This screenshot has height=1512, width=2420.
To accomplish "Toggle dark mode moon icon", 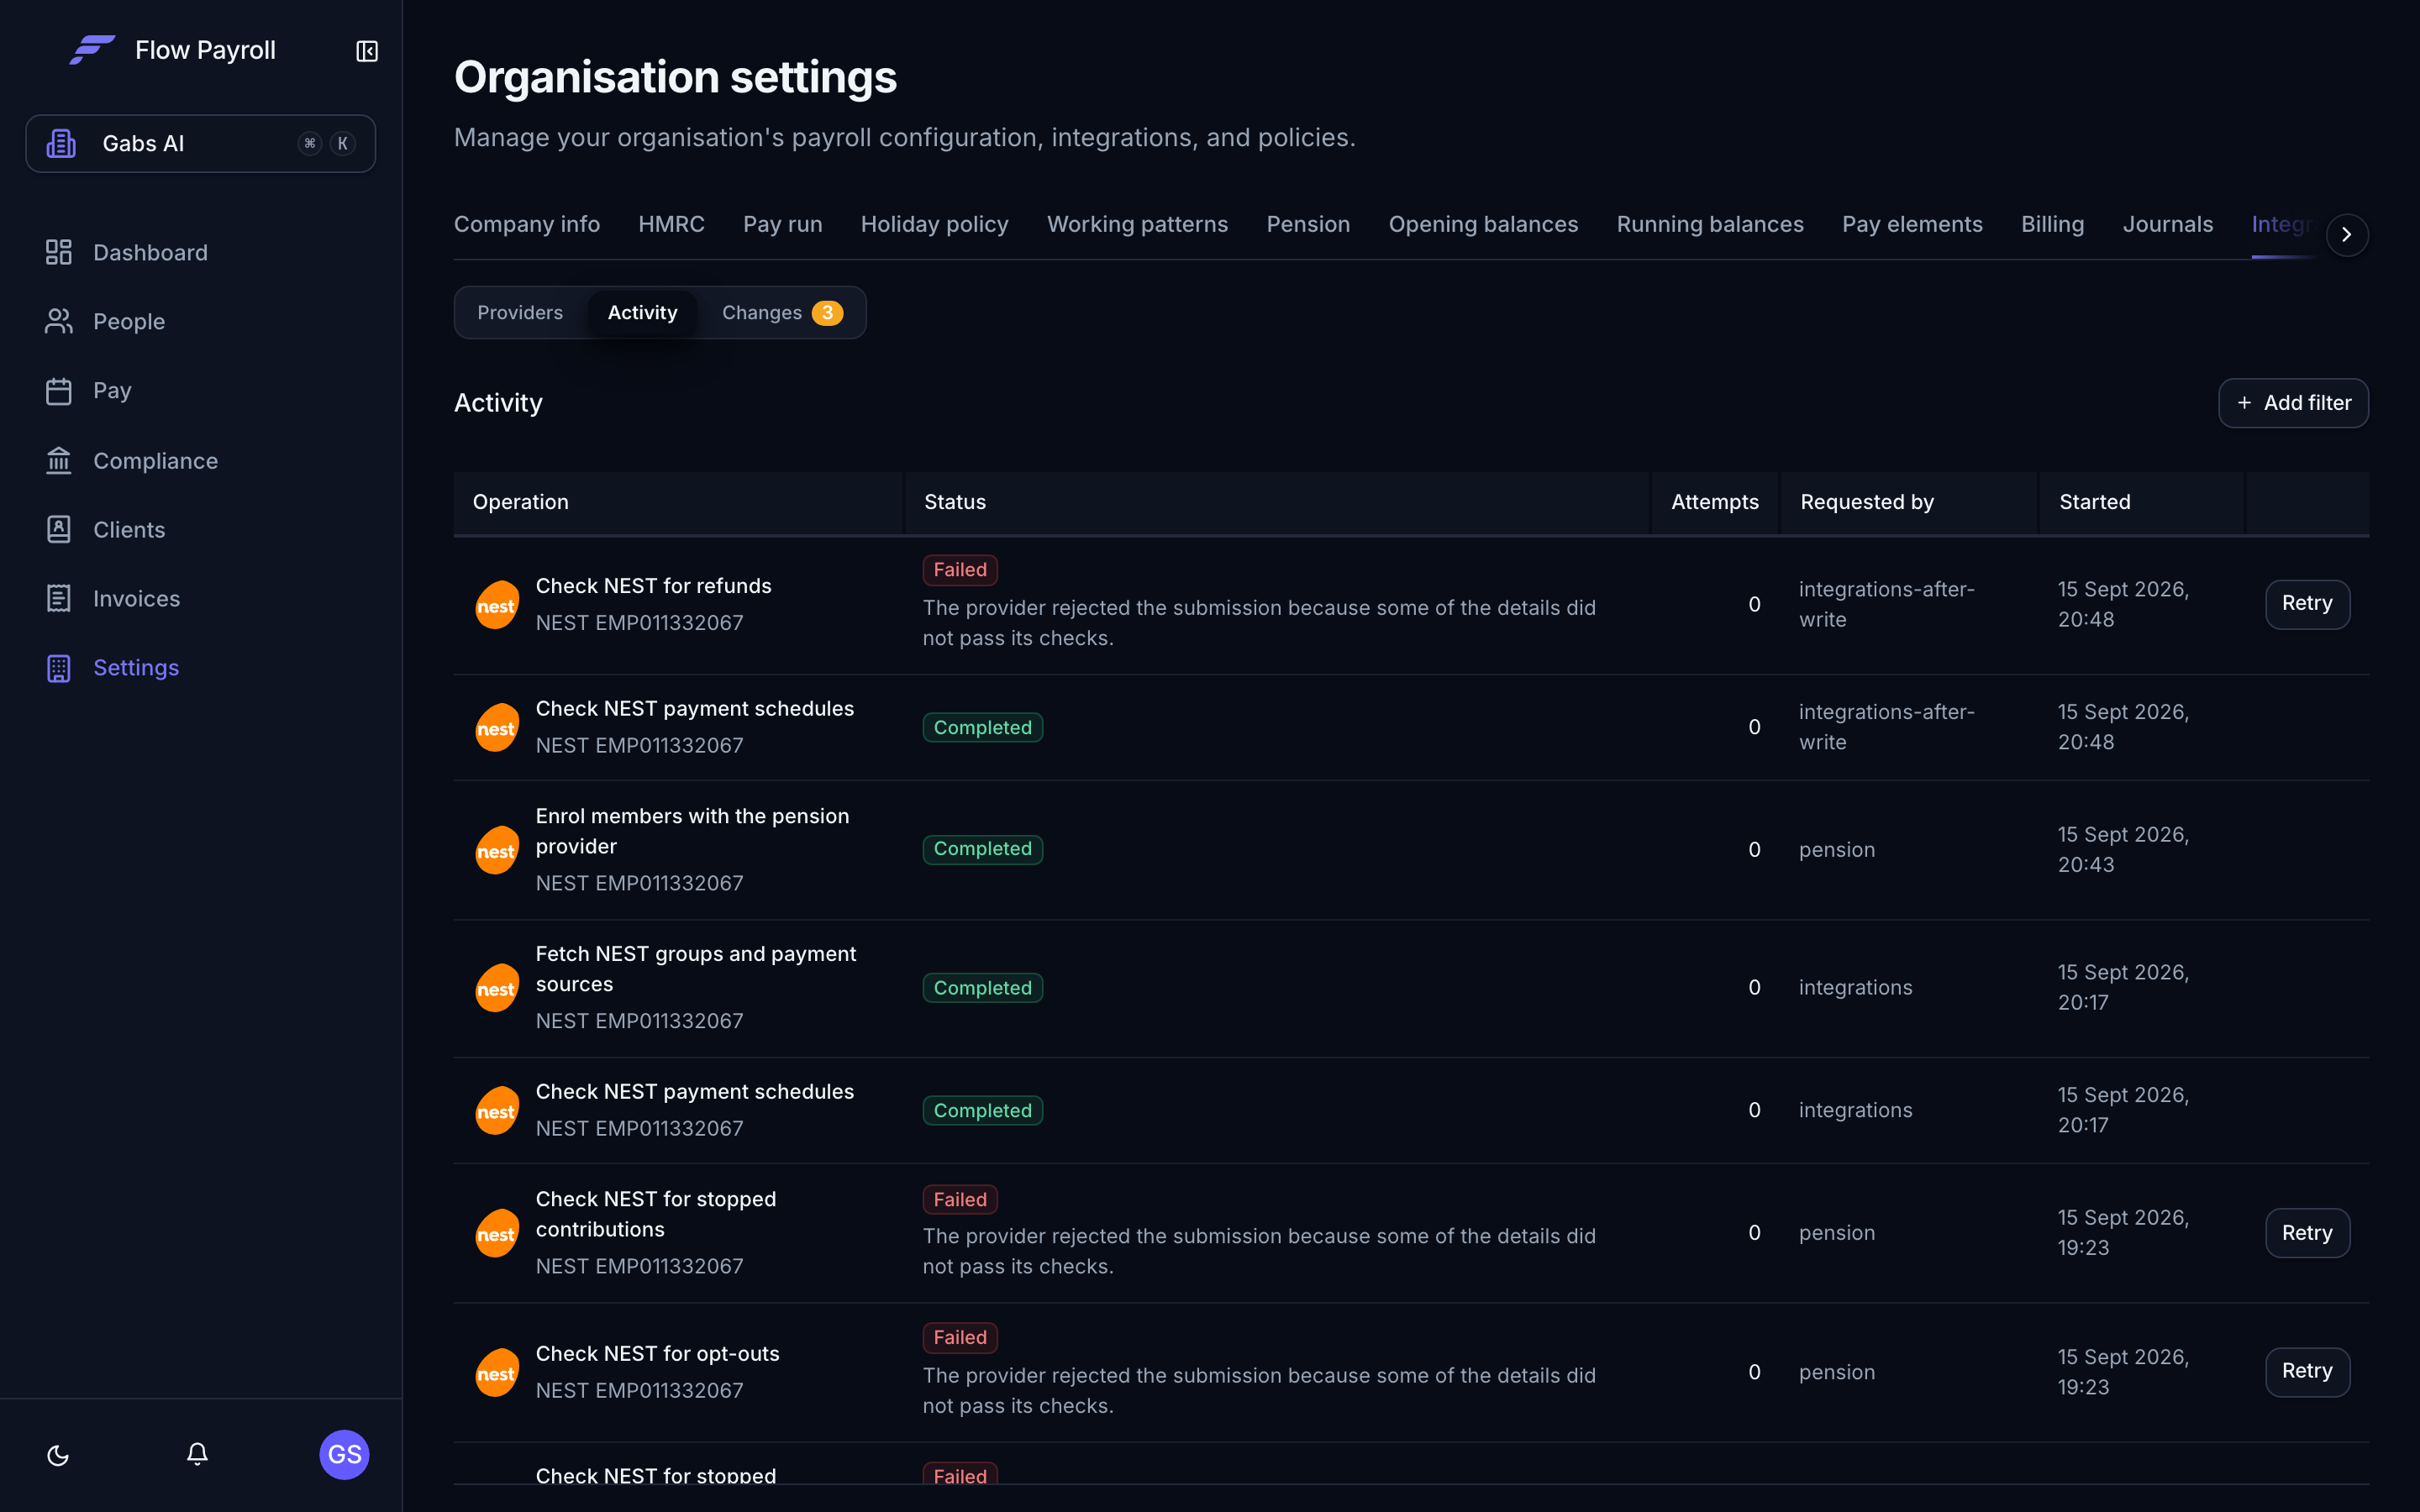I will [x=58, y=1455].
